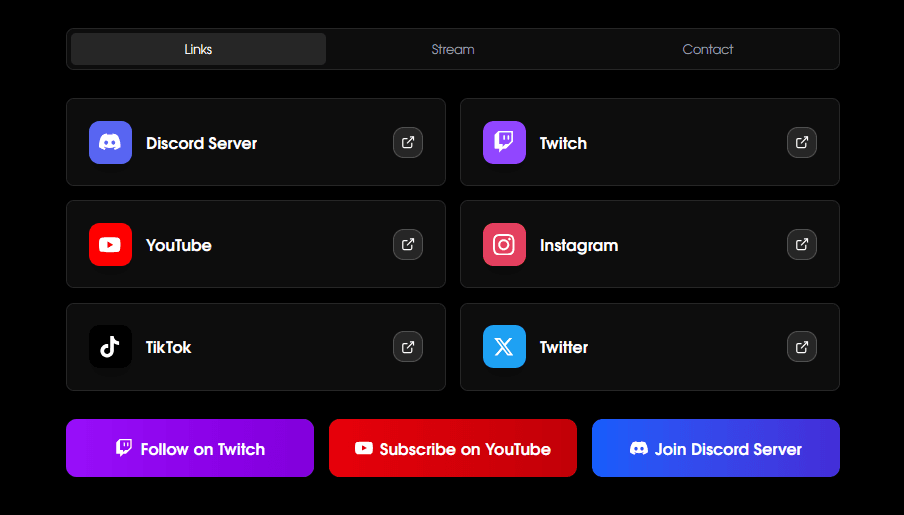This screenshot has width=904, height=515.
Task: Click Discord glyph inside Join Discord button
Action: coord(639,448)
